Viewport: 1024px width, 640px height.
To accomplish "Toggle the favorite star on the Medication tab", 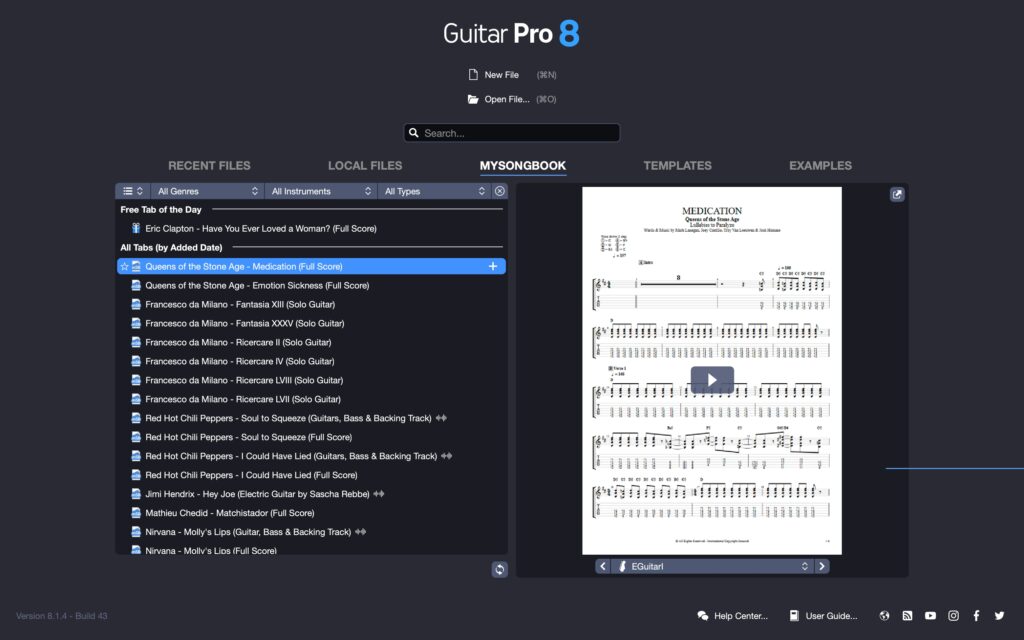I will click(124, 266).
